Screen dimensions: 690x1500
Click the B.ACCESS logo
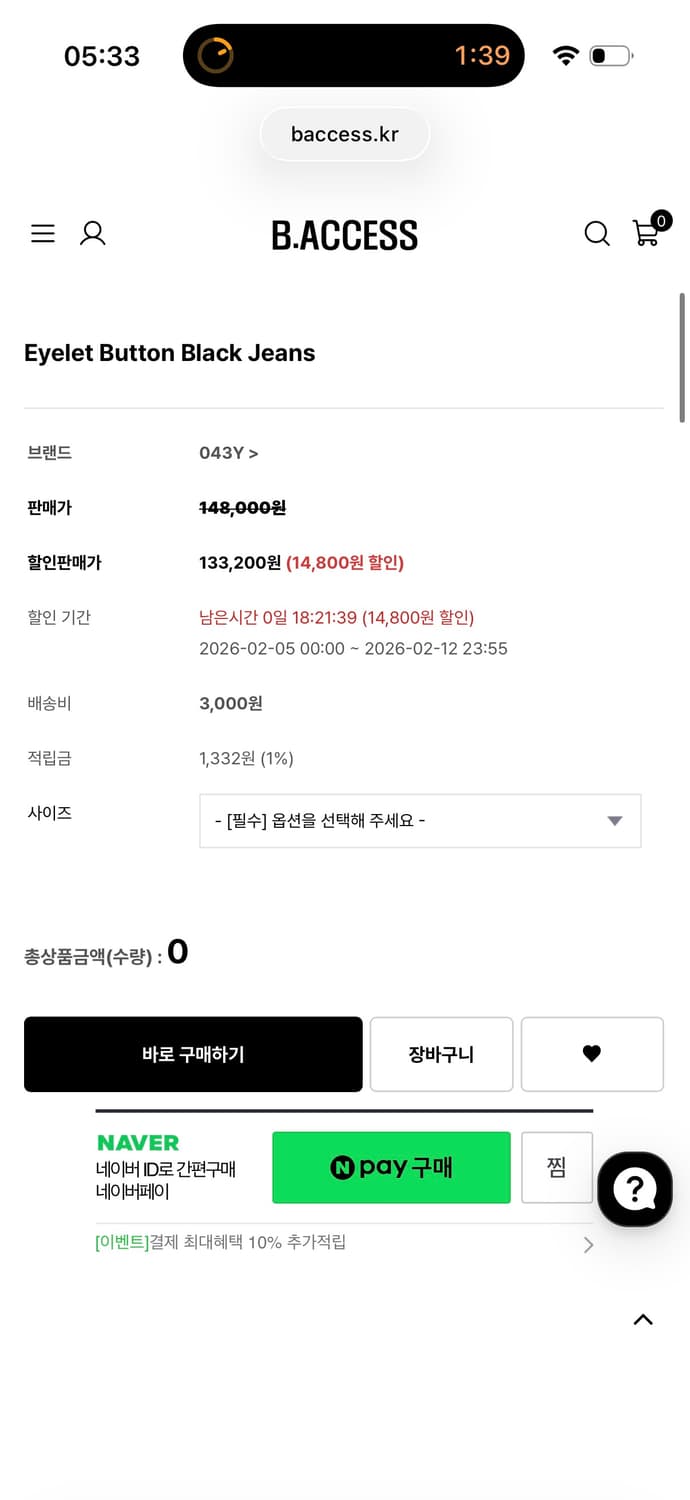pyautogui.click(x=345, y=235)
